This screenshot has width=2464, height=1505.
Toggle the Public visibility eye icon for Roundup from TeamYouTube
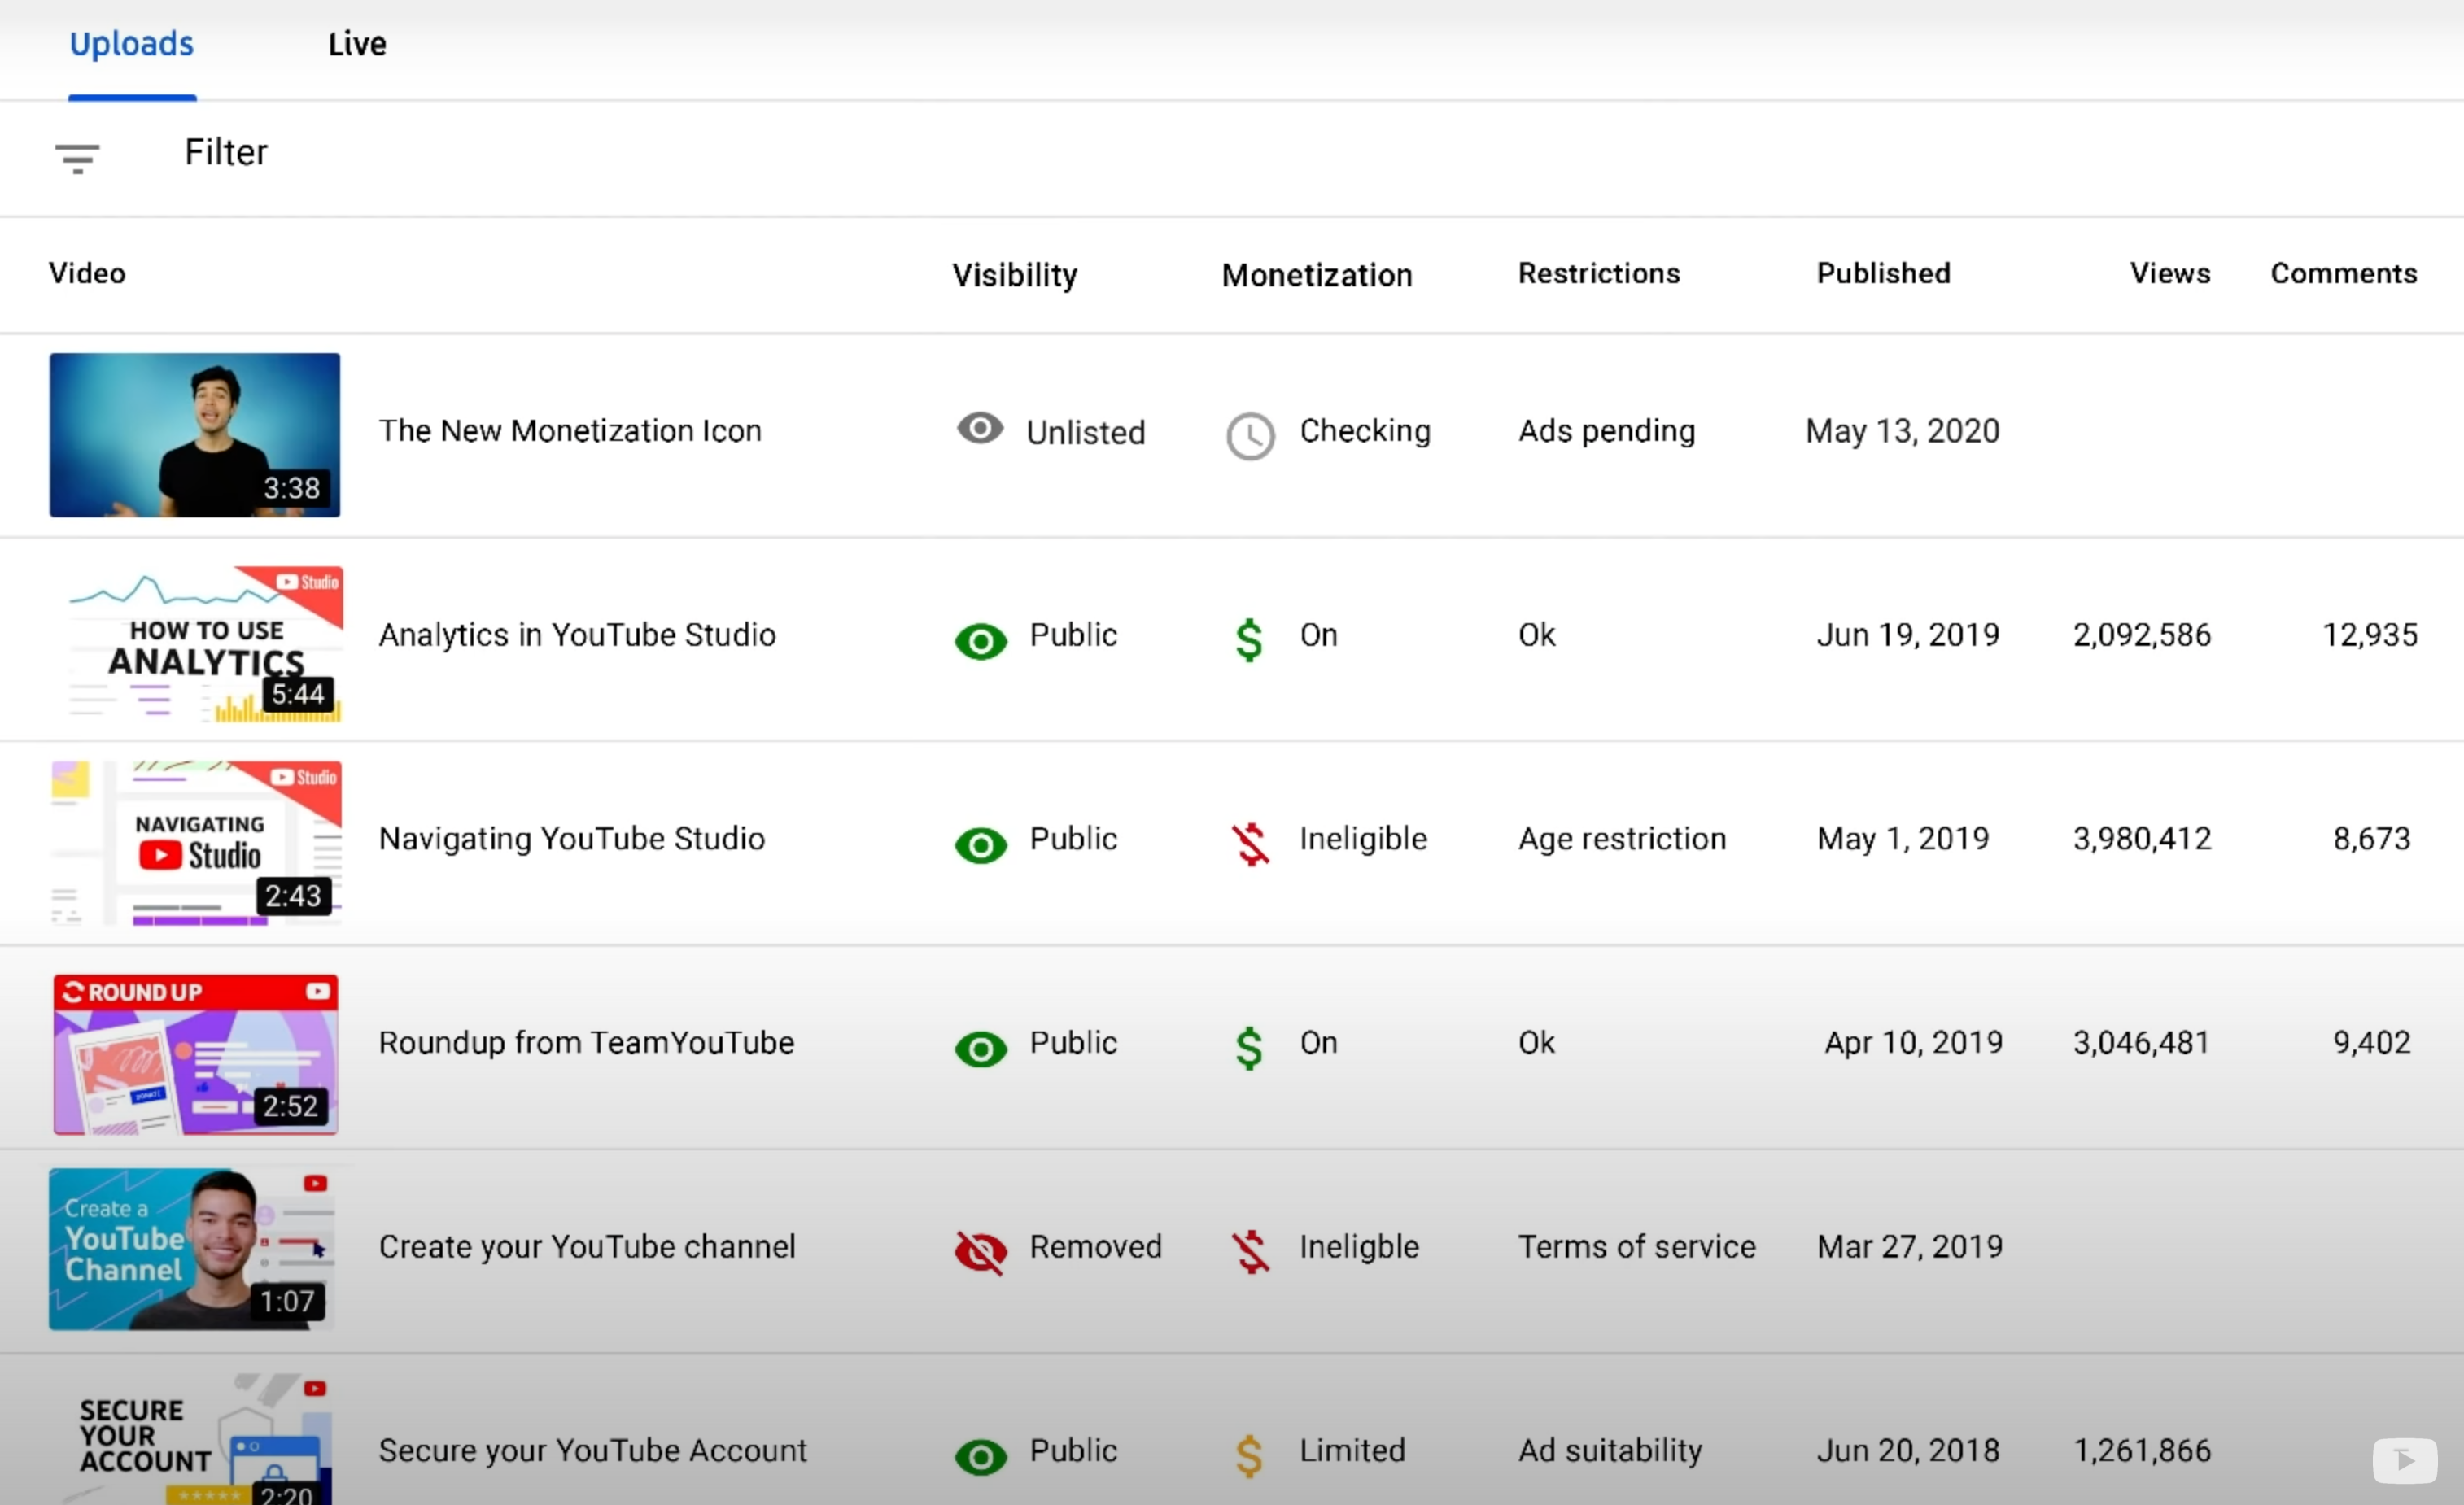coord(979,1042)
